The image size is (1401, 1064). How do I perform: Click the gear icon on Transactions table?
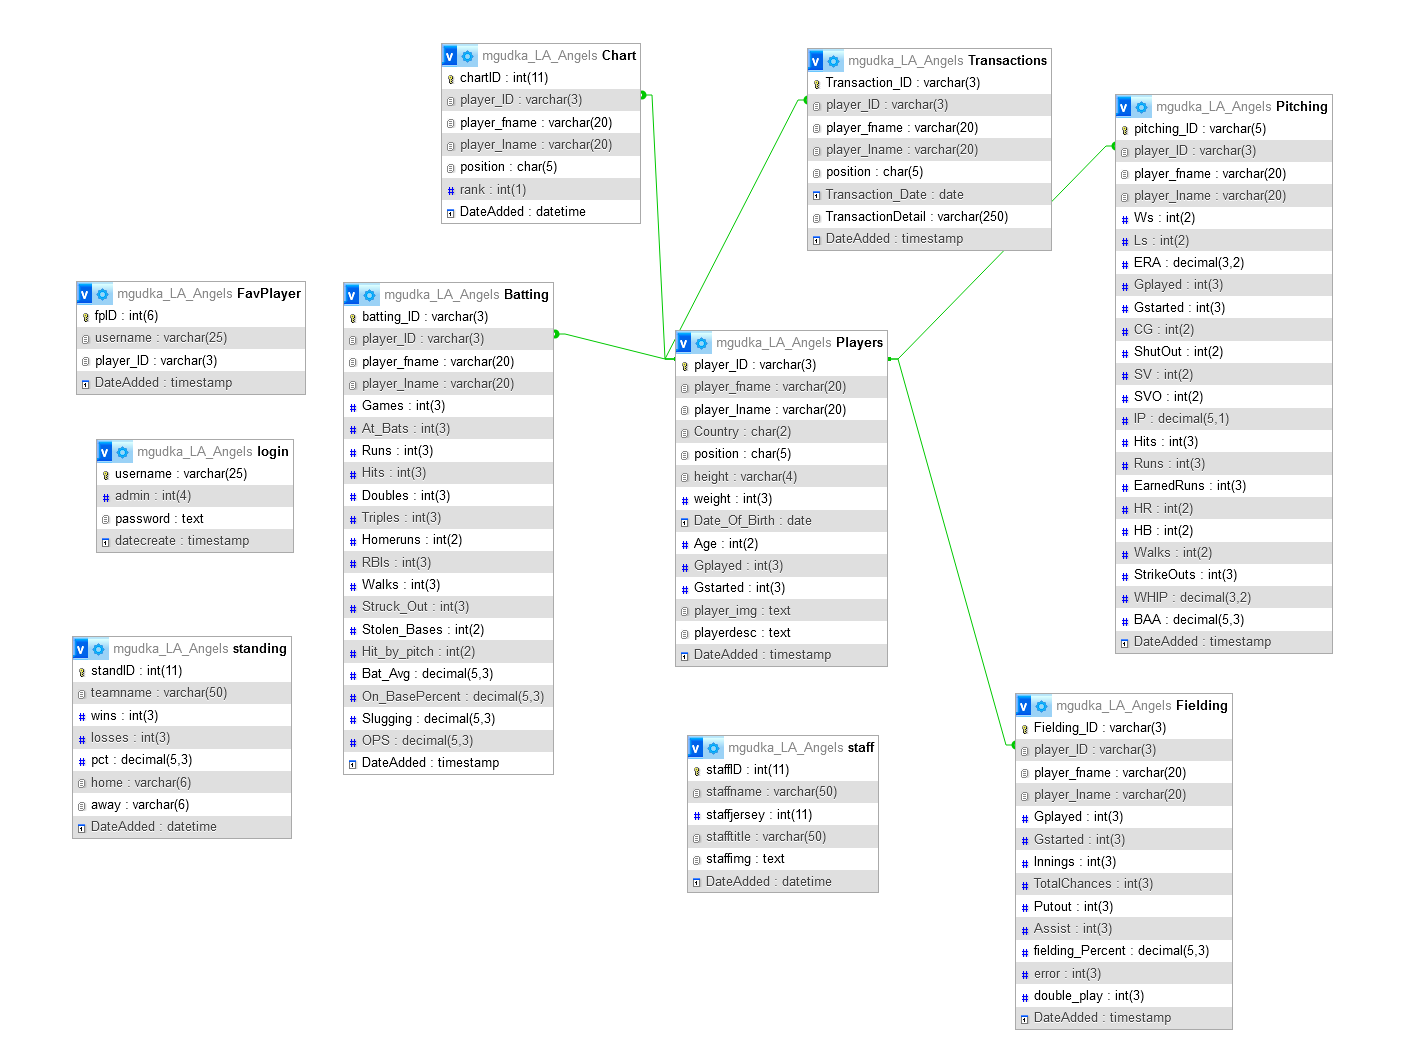click(833, 61)
